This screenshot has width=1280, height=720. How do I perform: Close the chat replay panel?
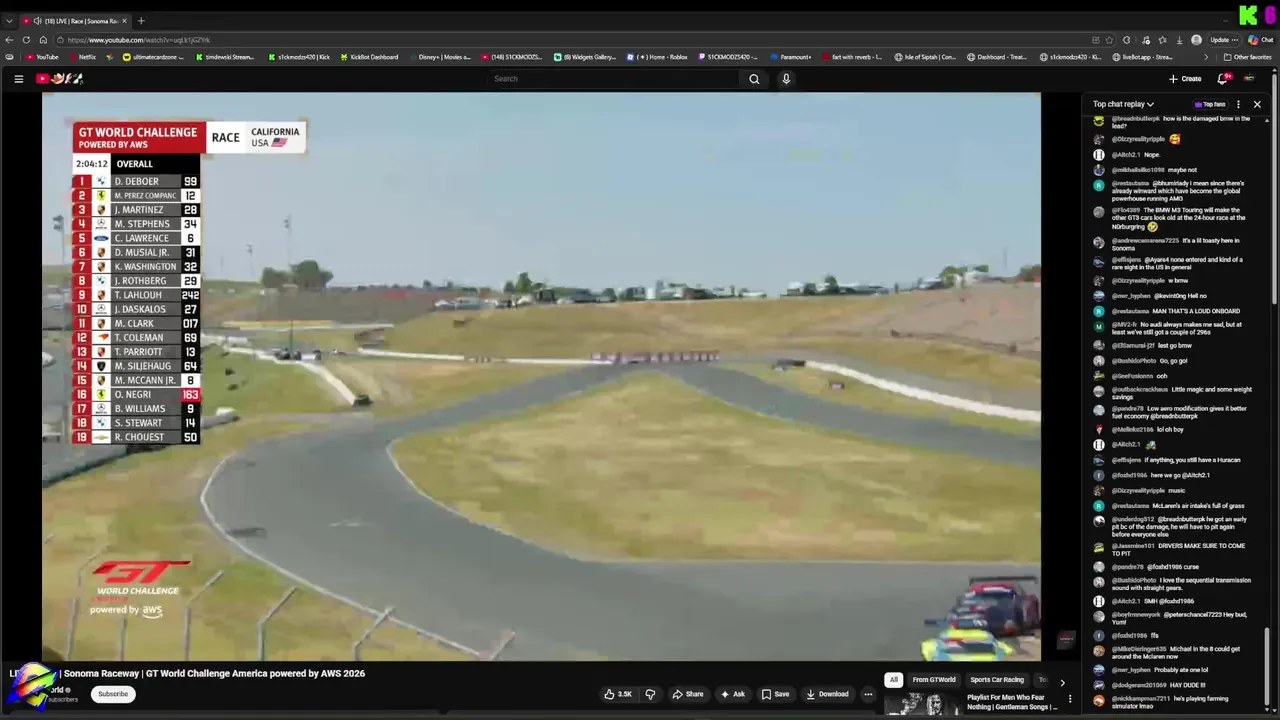tap(1257, 104)
